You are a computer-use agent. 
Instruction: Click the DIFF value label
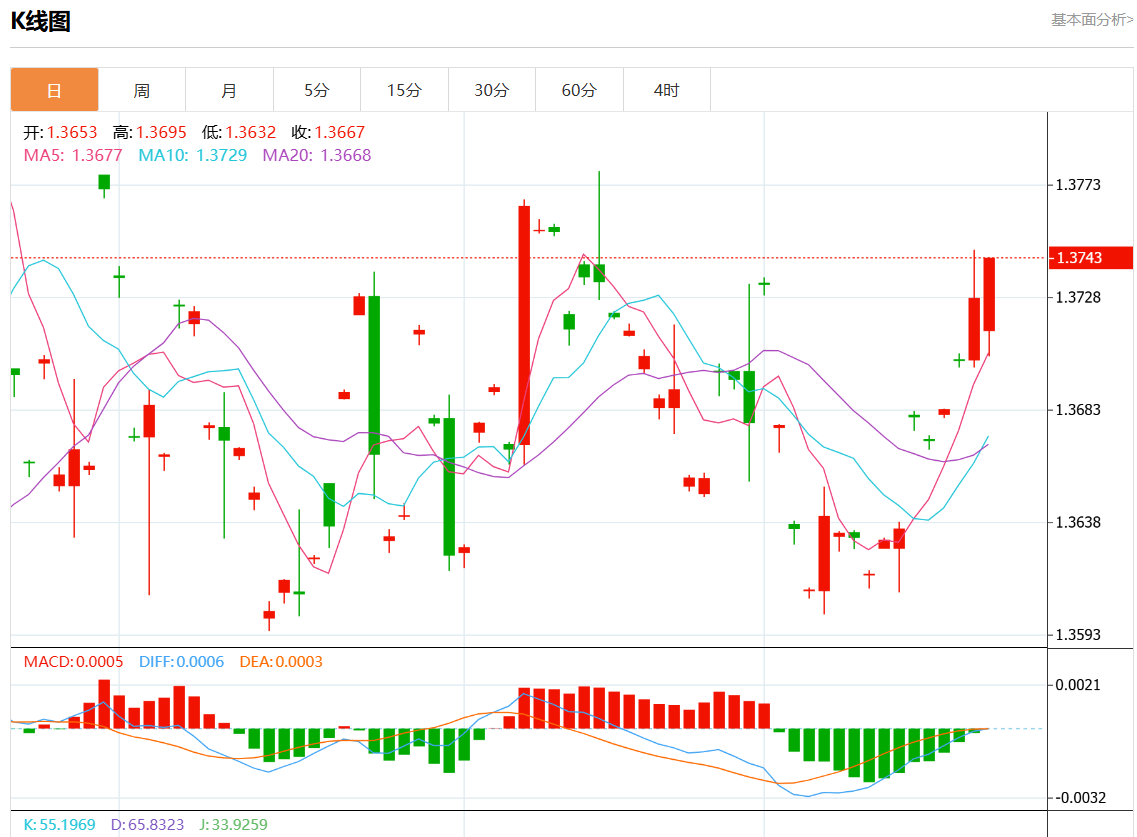(181, 661)
